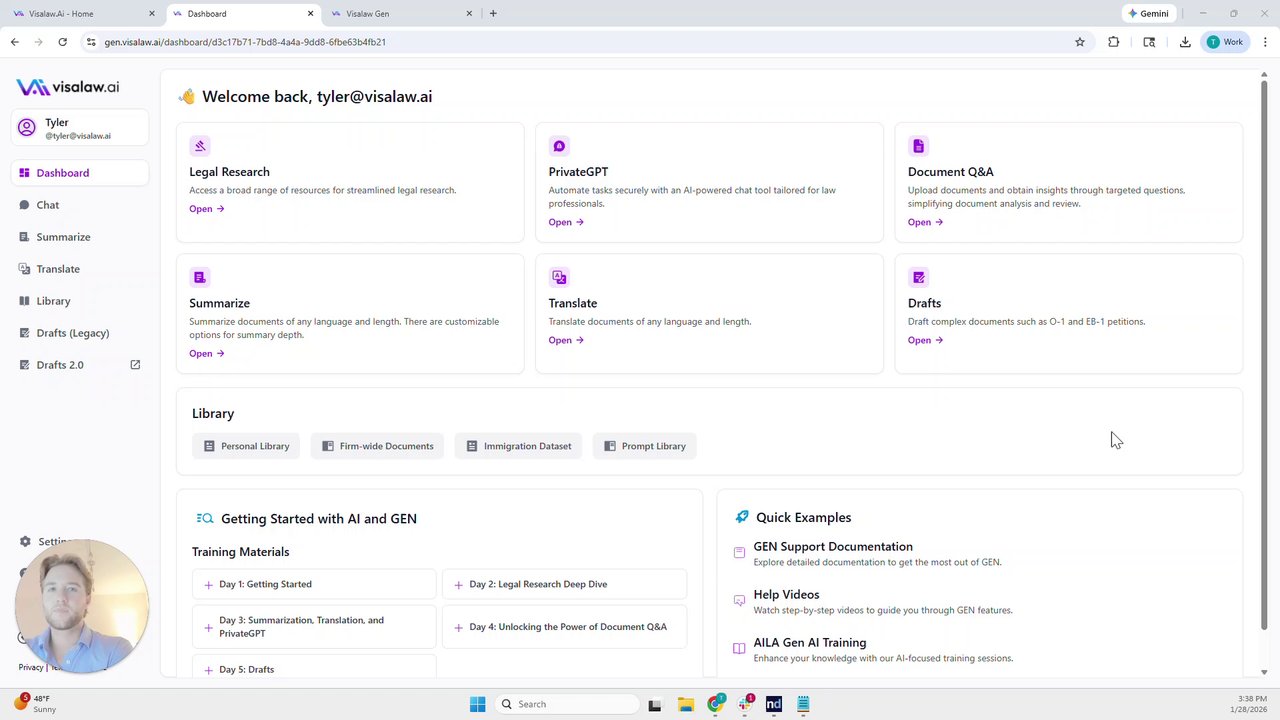Image resolution: width=1280 pixels, height=720 pixels.
Task: Click the Library book icon in sidebar
Action: coord(25,301)
